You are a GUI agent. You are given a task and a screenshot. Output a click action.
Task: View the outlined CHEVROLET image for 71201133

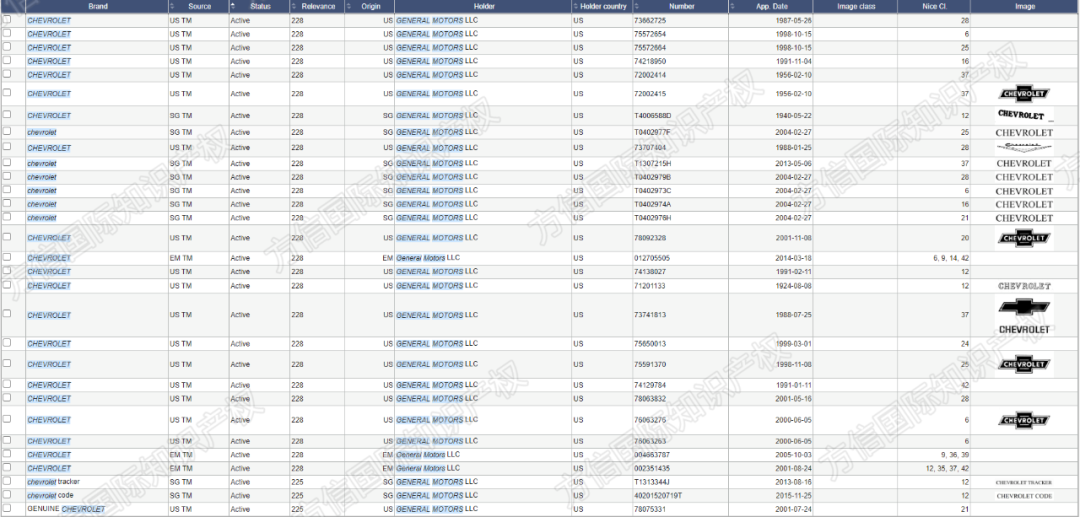(x=1024, y=286)
